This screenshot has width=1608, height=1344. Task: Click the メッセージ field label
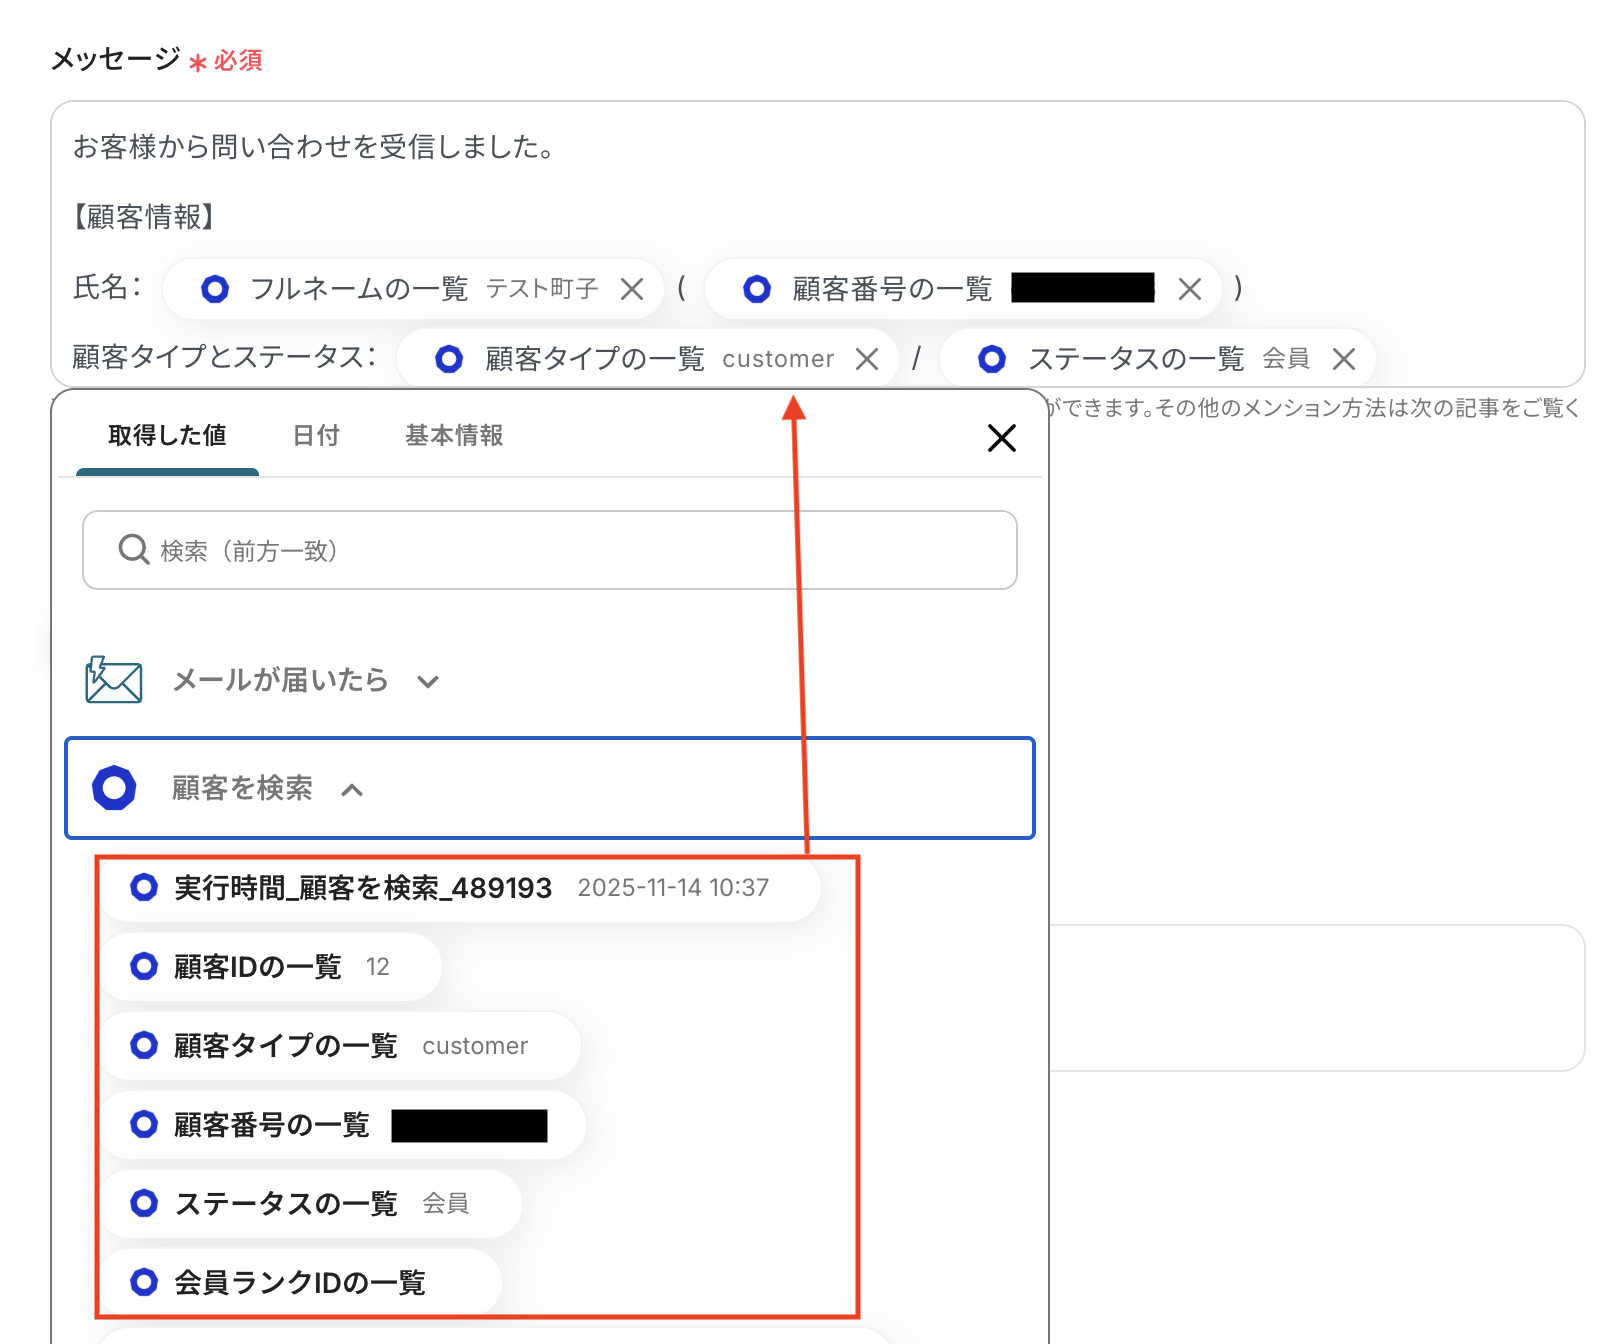[116, 60]
